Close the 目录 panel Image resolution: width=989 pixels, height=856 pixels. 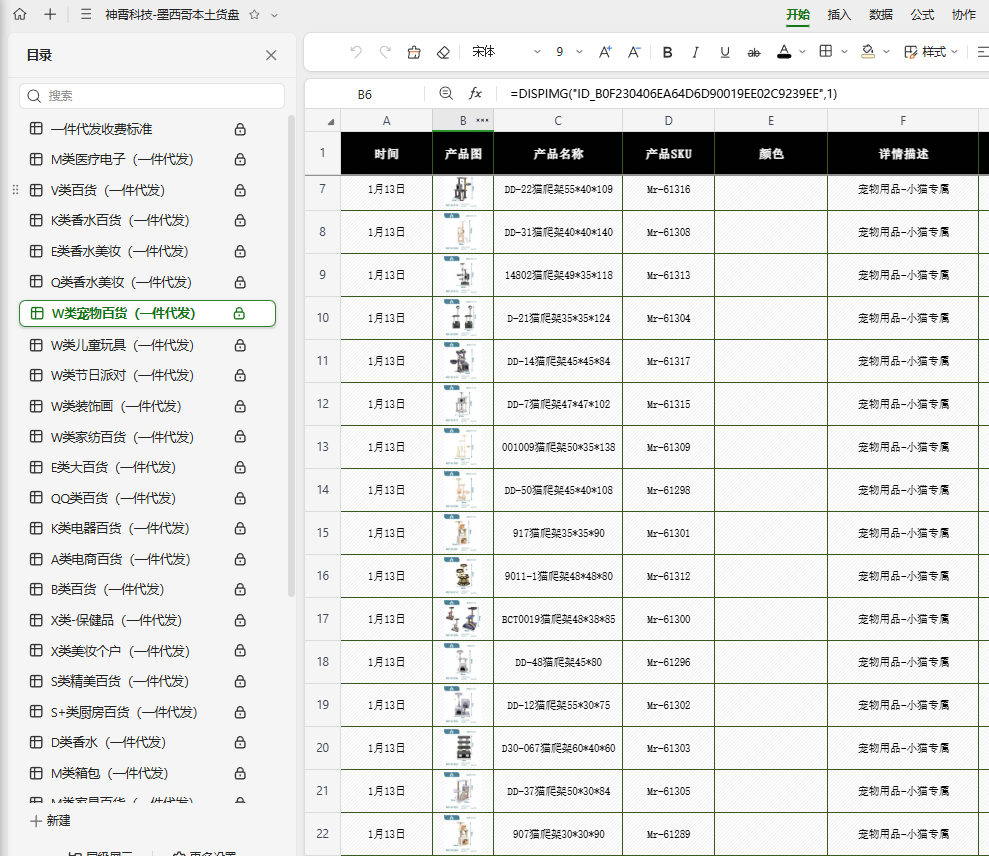tap(271, 56)
